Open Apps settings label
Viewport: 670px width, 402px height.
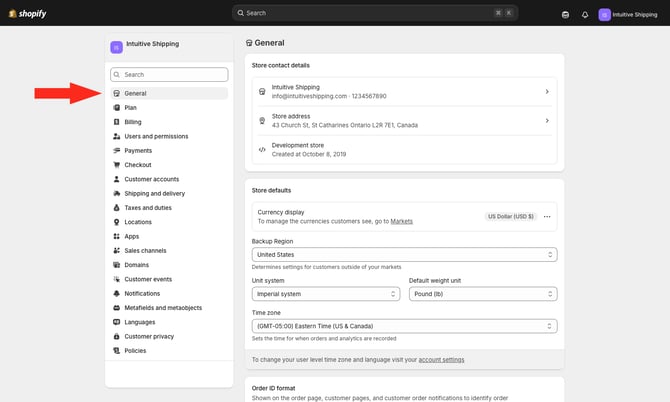(x=132, y=237)
